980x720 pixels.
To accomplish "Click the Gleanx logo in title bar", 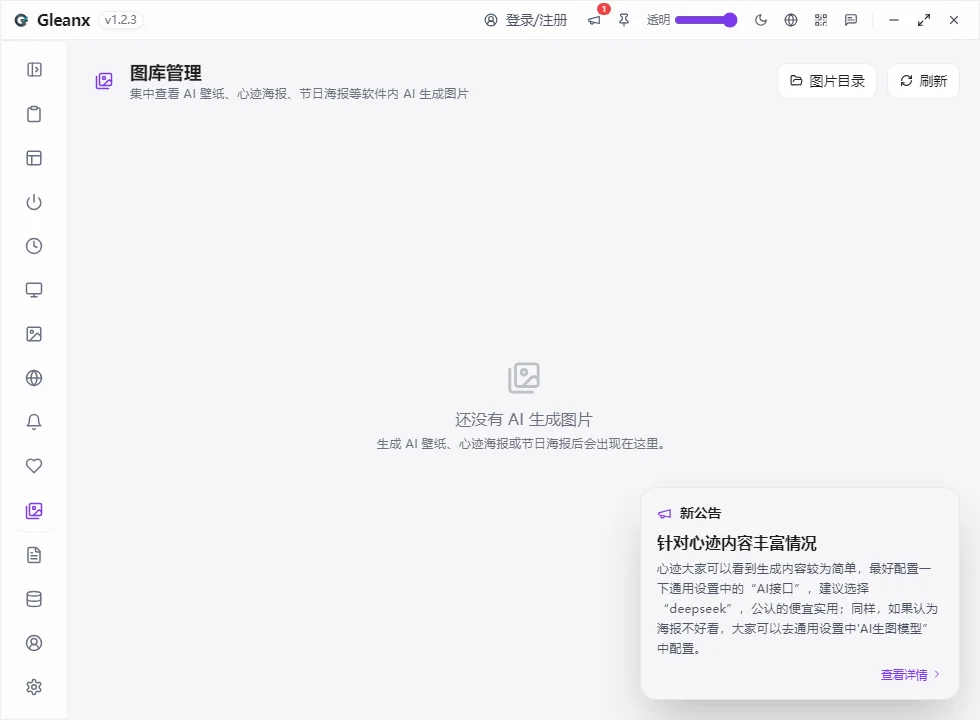I will coord(21,20).
